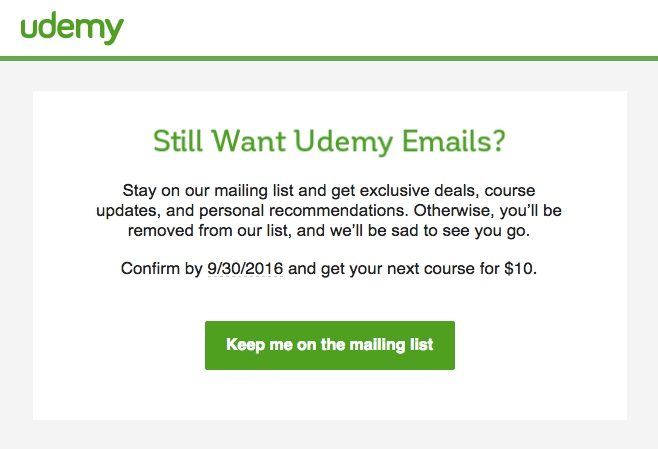Click the word Emails? in the heading
Viewport: 658px width, 449px height.
coord(456,141)
